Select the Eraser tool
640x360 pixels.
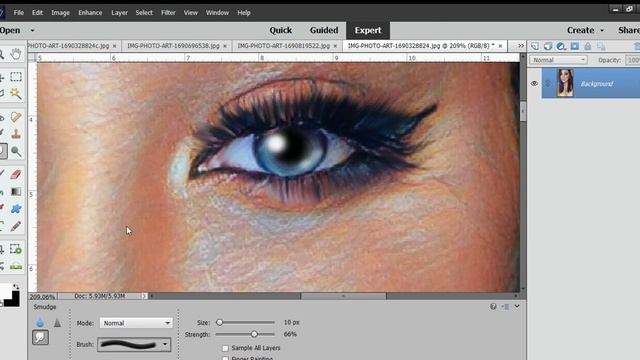click(16, 174)
